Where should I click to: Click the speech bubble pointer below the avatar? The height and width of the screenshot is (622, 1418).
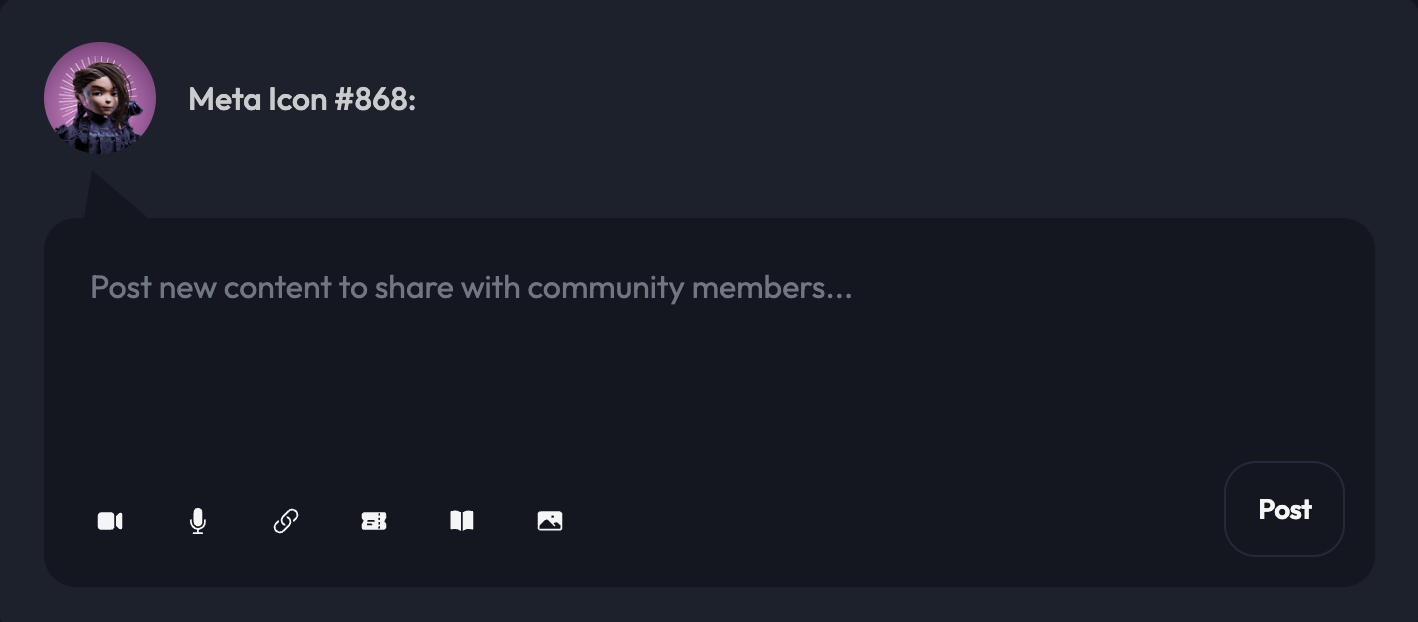click(108, 198)
